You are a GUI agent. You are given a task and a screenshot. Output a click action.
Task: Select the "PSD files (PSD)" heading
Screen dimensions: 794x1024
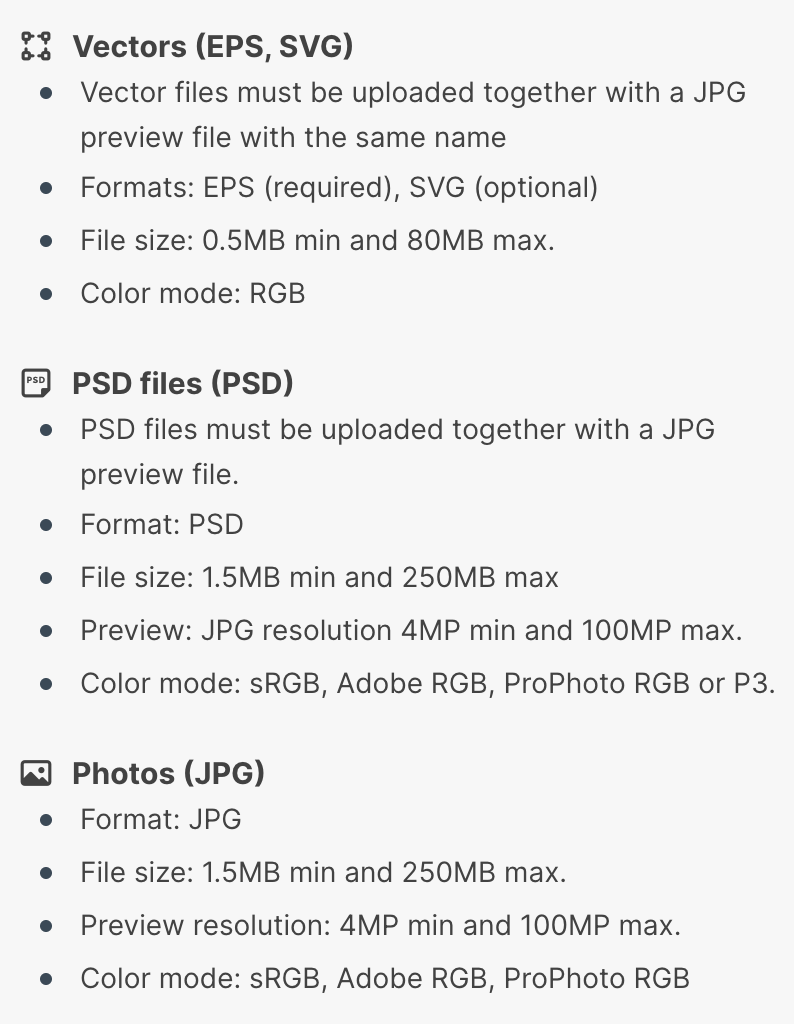182,383
